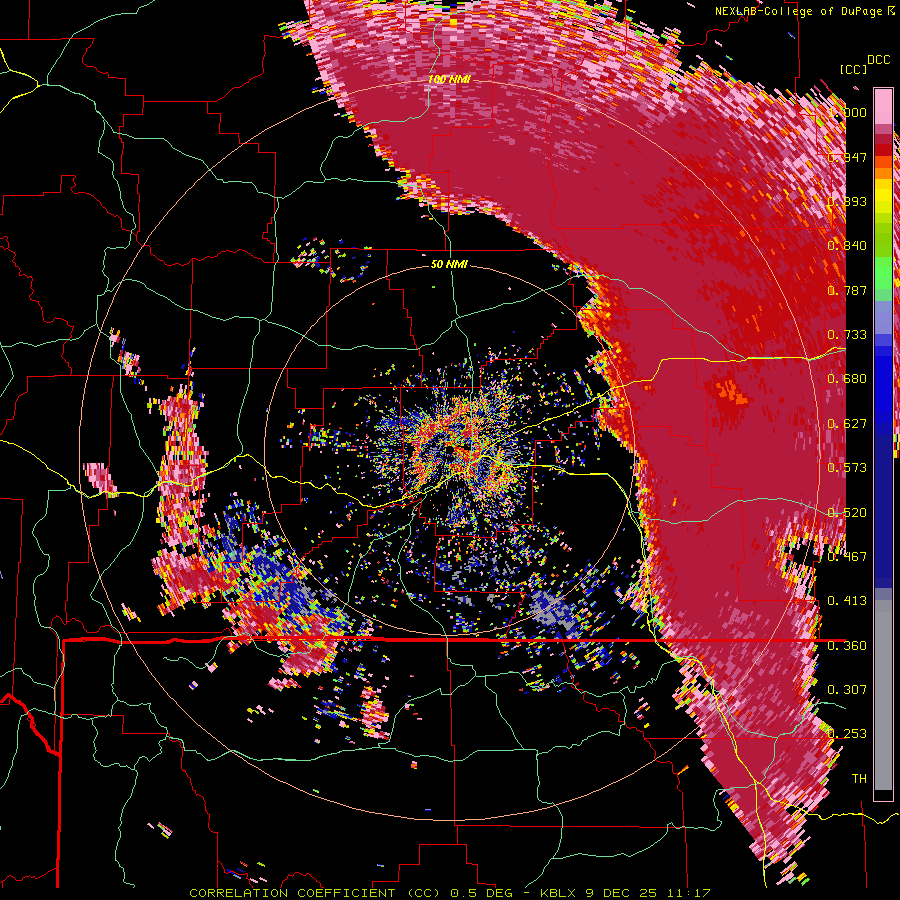Click the DCC legend title

(x=878, y=60)
